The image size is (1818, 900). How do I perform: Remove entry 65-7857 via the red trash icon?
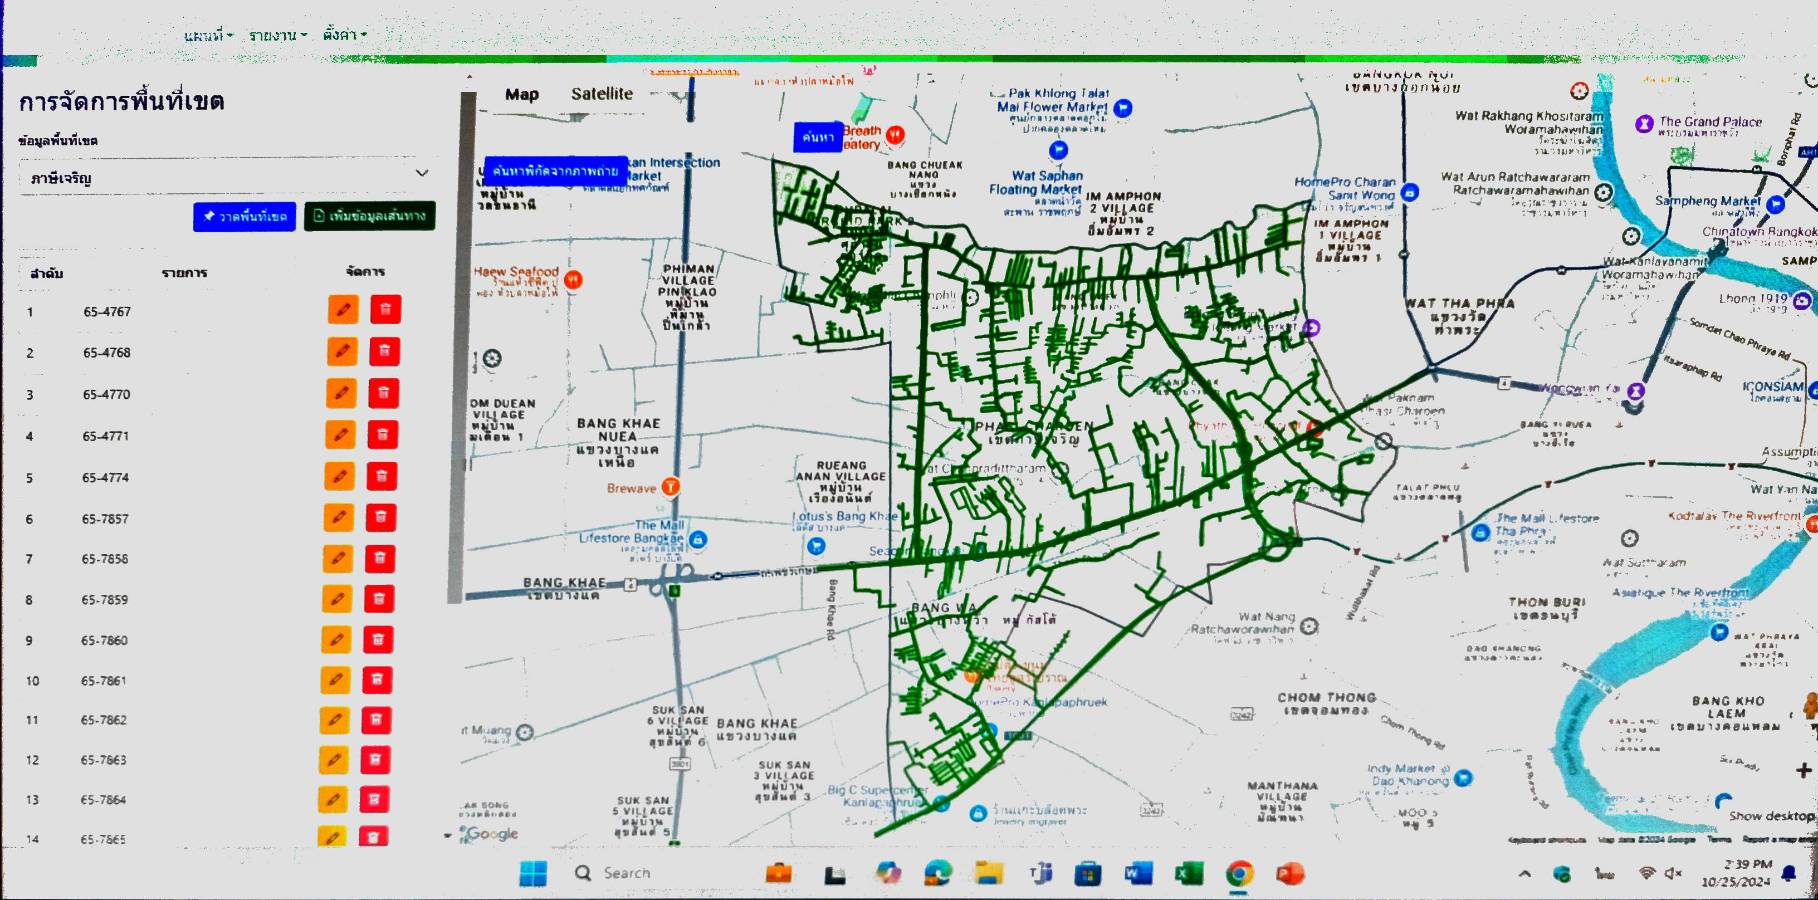coord(380,517)
